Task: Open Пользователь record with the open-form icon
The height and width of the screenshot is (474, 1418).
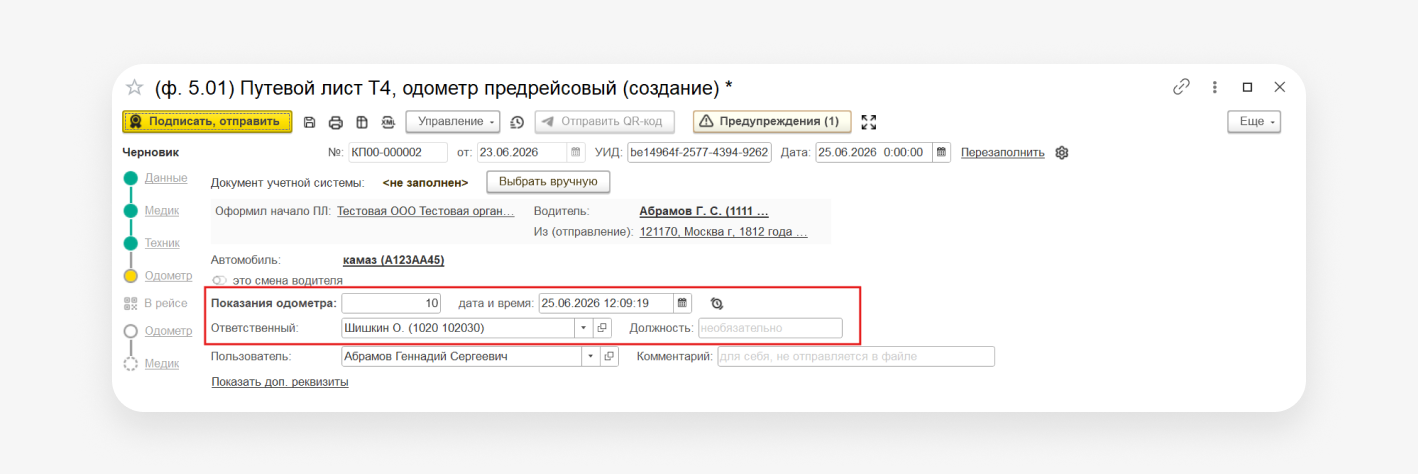Action: (609, 356)
